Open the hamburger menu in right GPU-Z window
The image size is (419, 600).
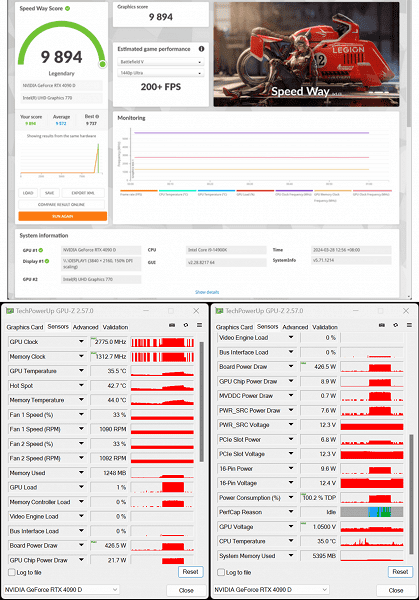pyautogui.click(x=409, y=325)
